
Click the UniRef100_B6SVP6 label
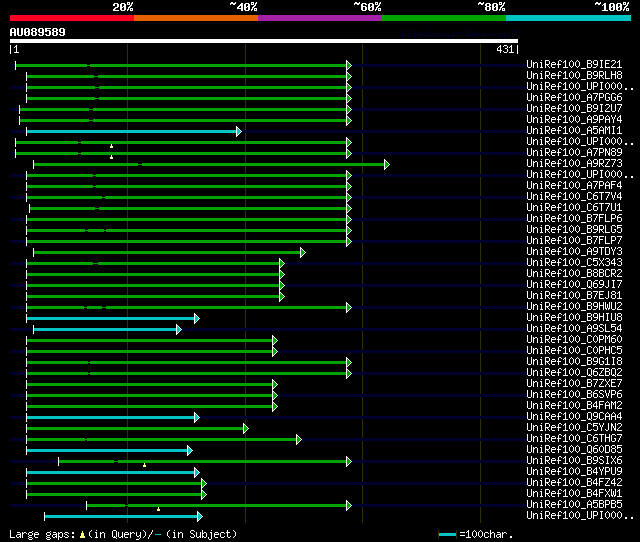[x=574, y=395]
